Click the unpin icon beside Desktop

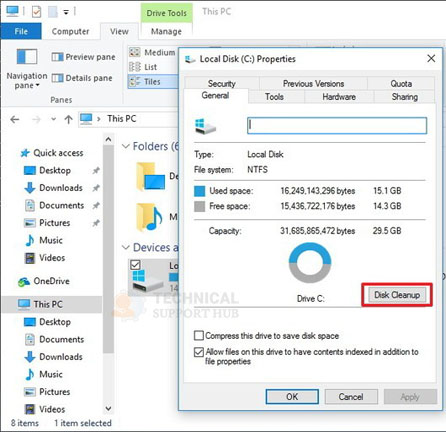click(x=96, y=171)
